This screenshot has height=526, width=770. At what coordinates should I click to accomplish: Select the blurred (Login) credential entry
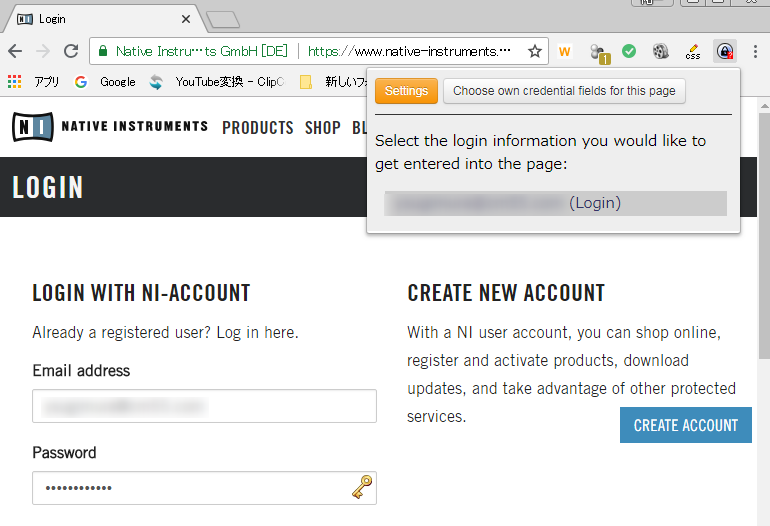555,203
